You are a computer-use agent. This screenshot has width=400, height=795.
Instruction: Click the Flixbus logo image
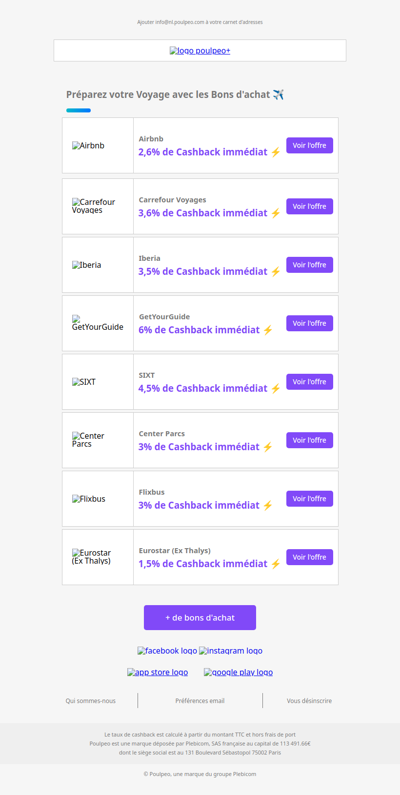[x=89, y=499]
